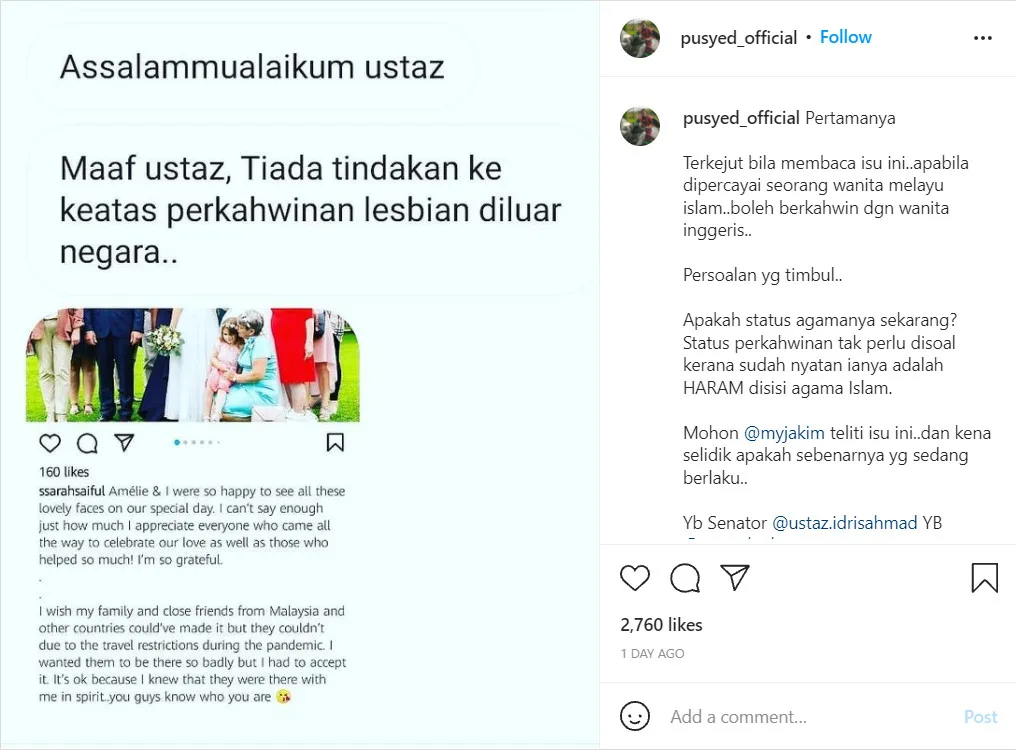
Task: Click the bookmark icon in the embedded screenshot
Action: [335, 443]
